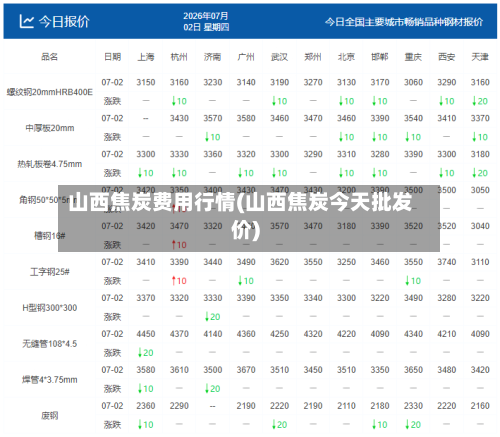This screenshot has height=437, width=500.
Task: Select the date 2026年07月02日 星期四
Action: point(206,21)
